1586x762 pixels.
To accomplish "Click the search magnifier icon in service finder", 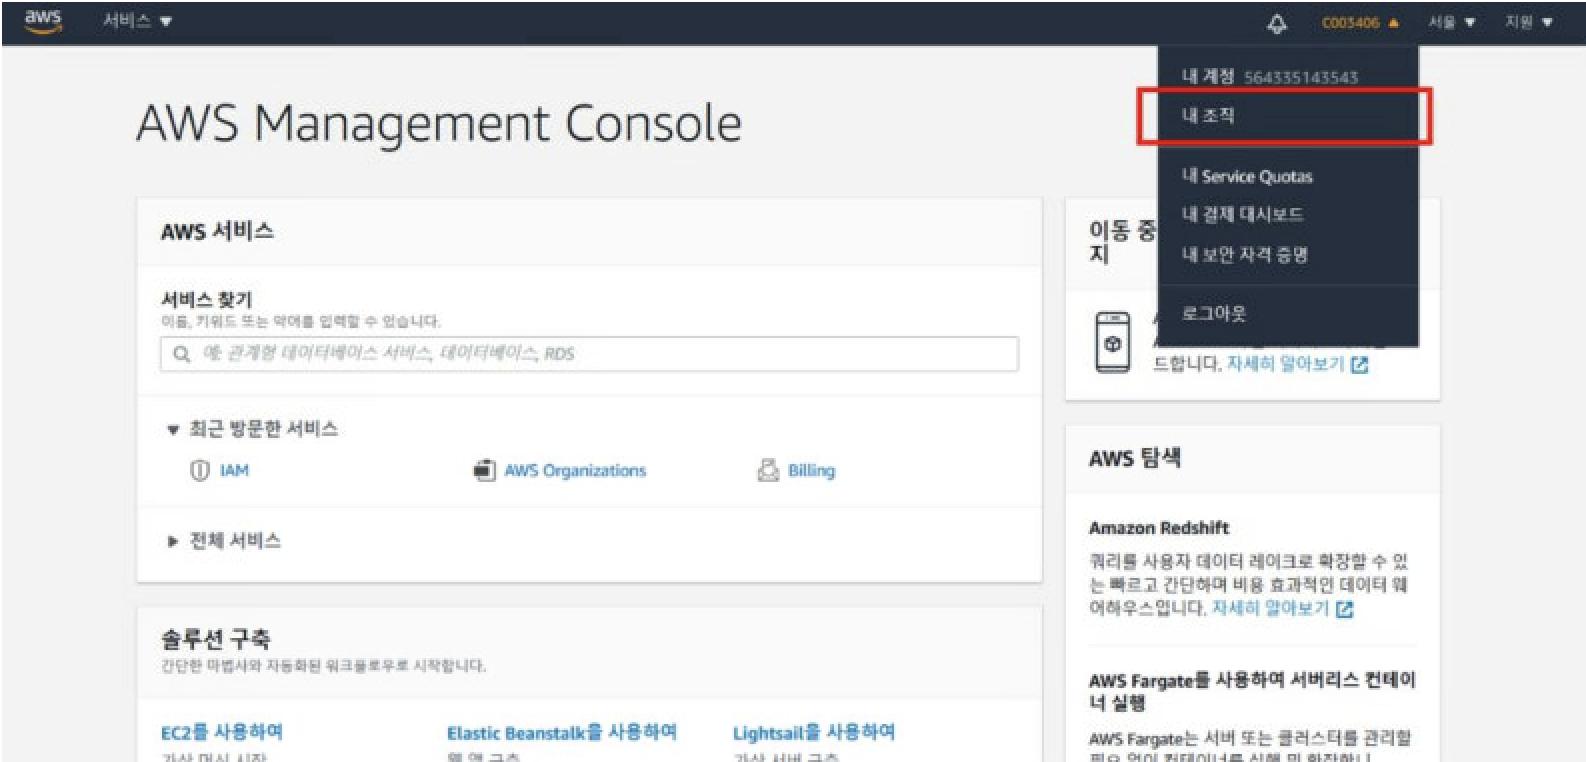I will (181, 354).
